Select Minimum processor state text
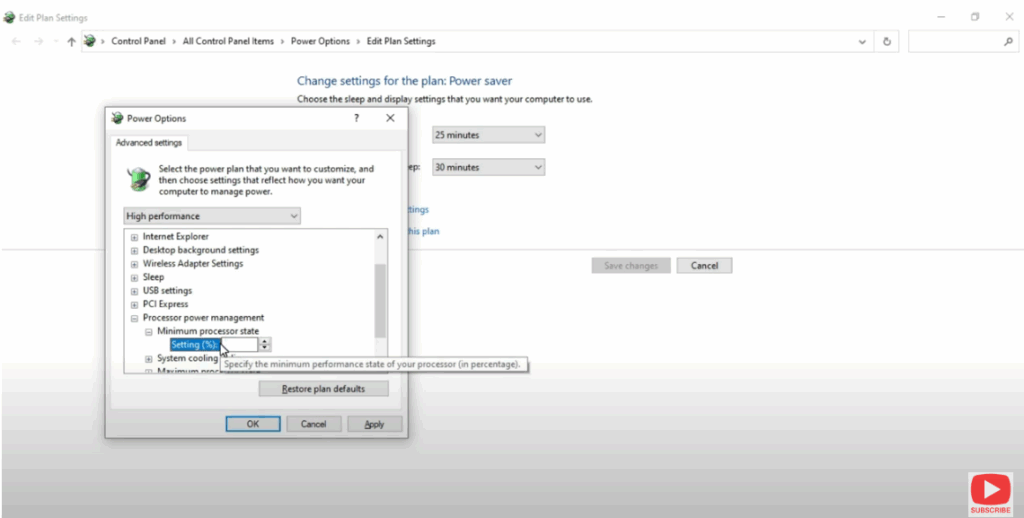This screenshot has height=518, width=1024. coord(208,331)
